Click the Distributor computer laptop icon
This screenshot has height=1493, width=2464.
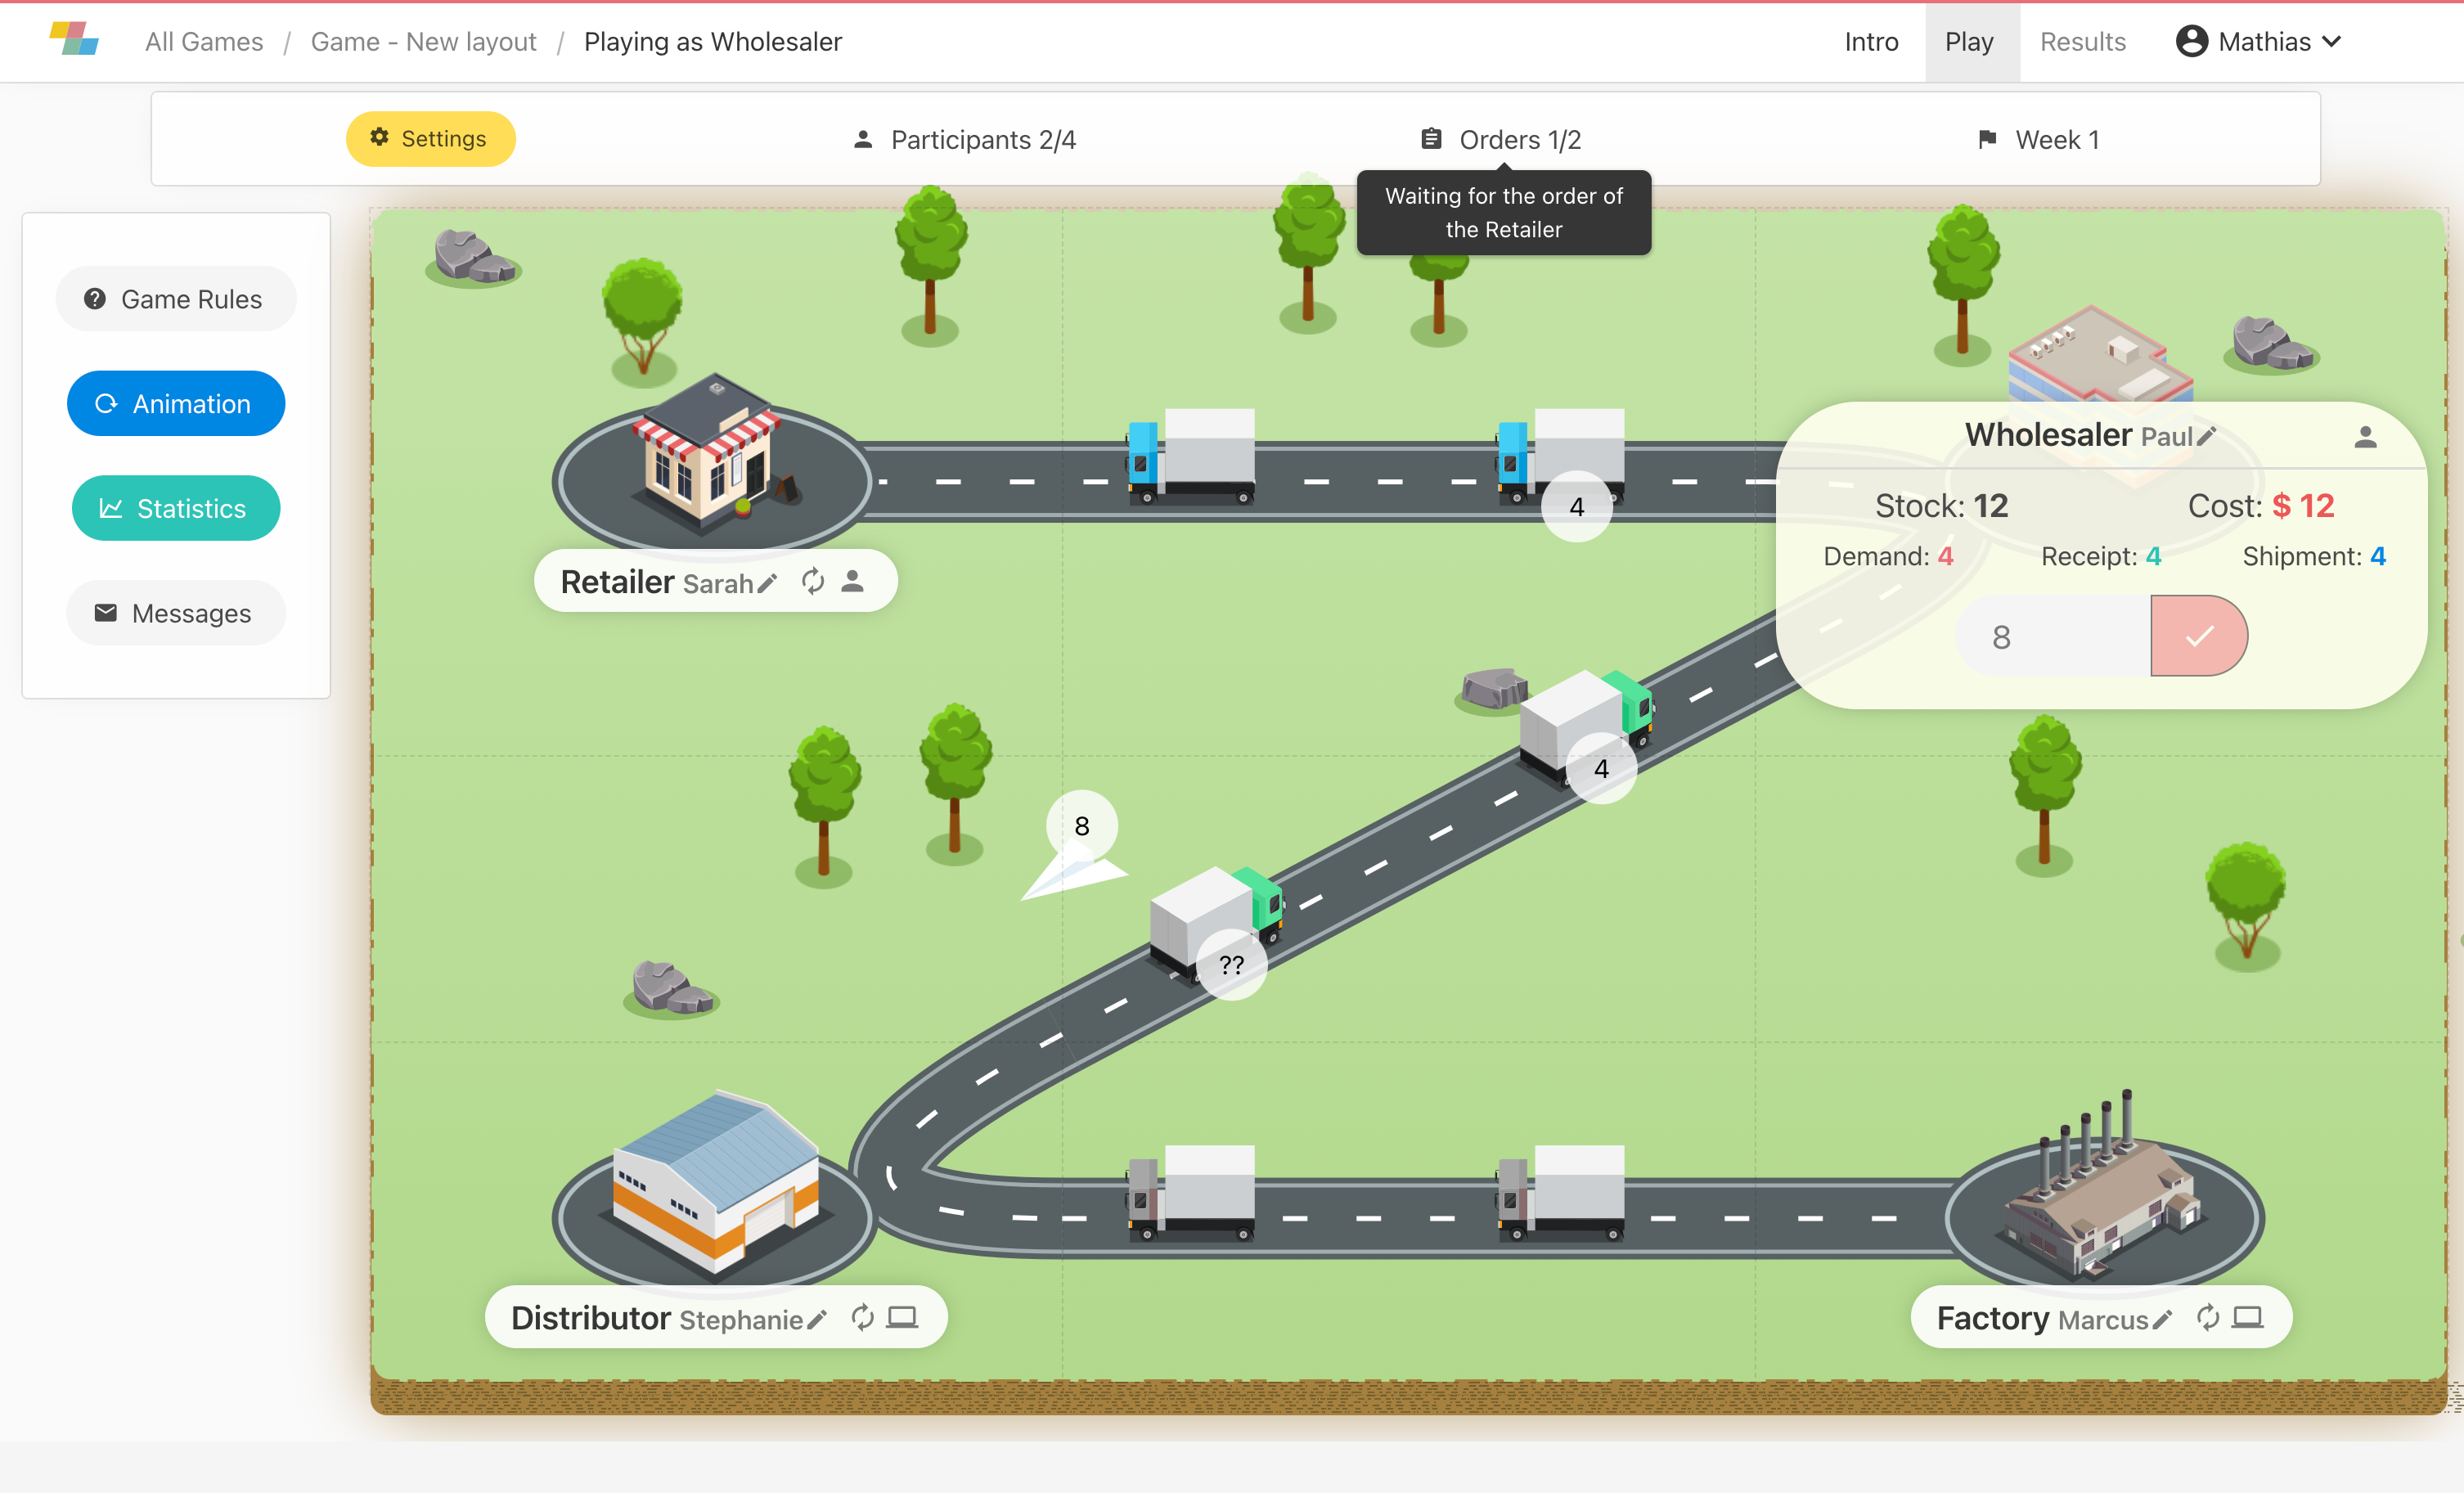[x=902, y=1317]
